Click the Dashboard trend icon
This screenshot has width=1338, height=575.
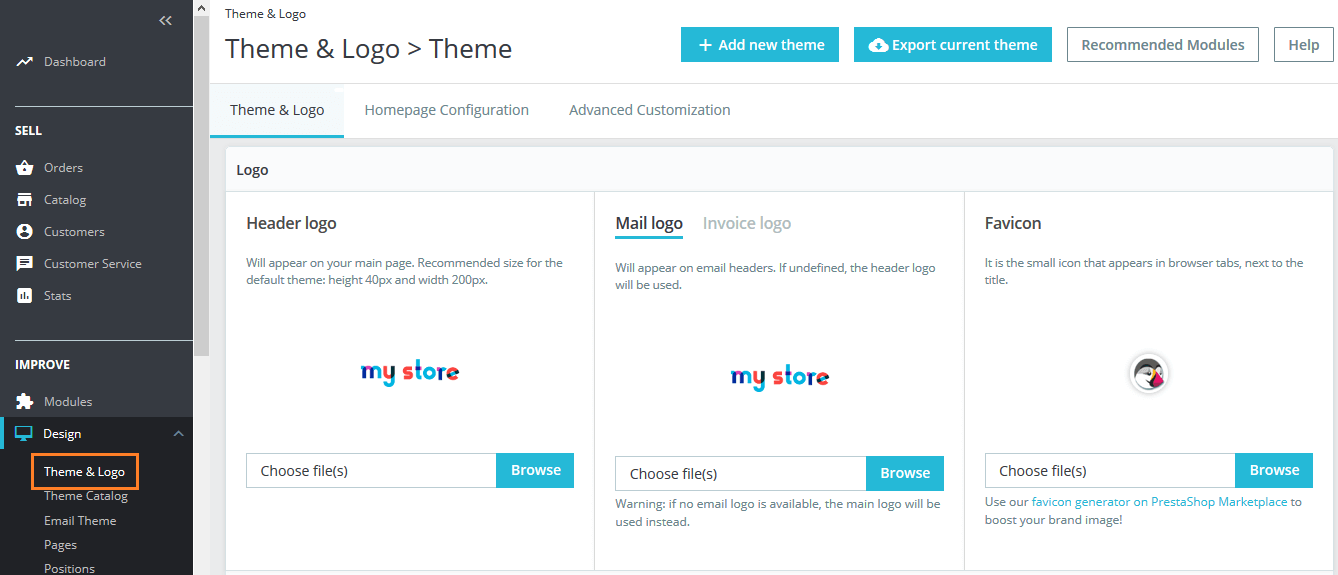click(x=25, y=62)
